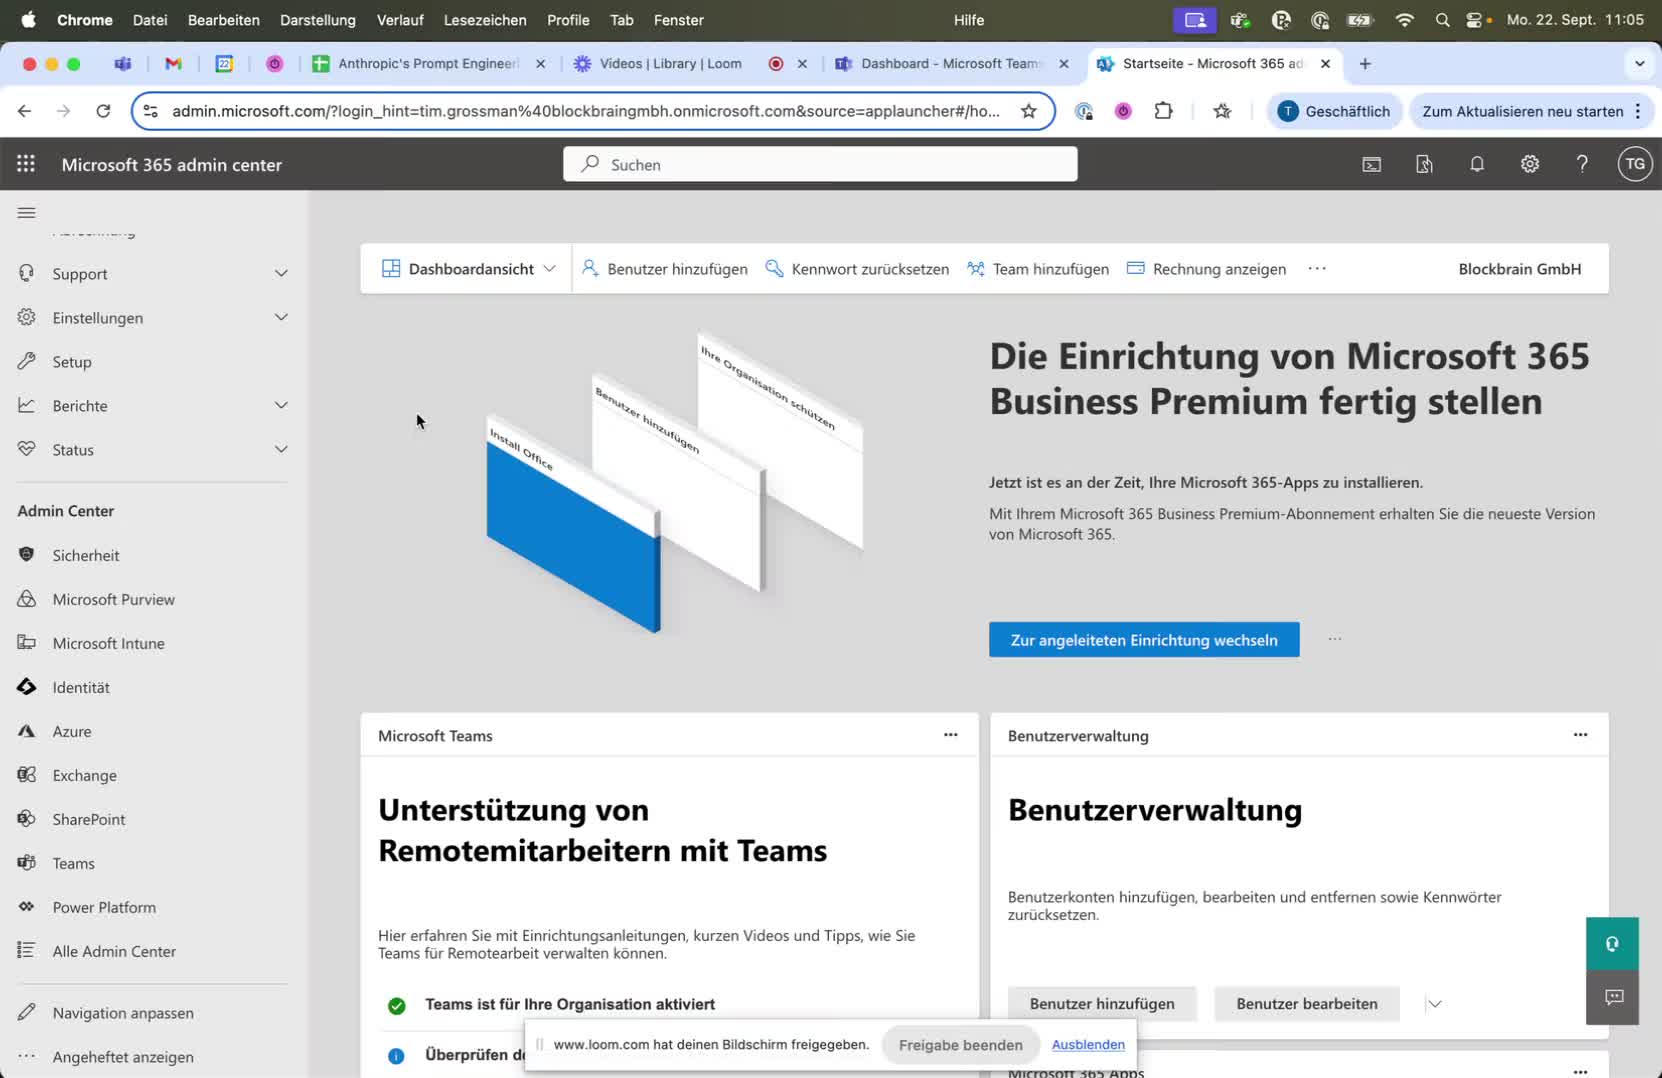This screenshot has width=1662, height=1078.
Task: Open the TG account avatar
Action: pyautogui.click(x=1634, y=164)
